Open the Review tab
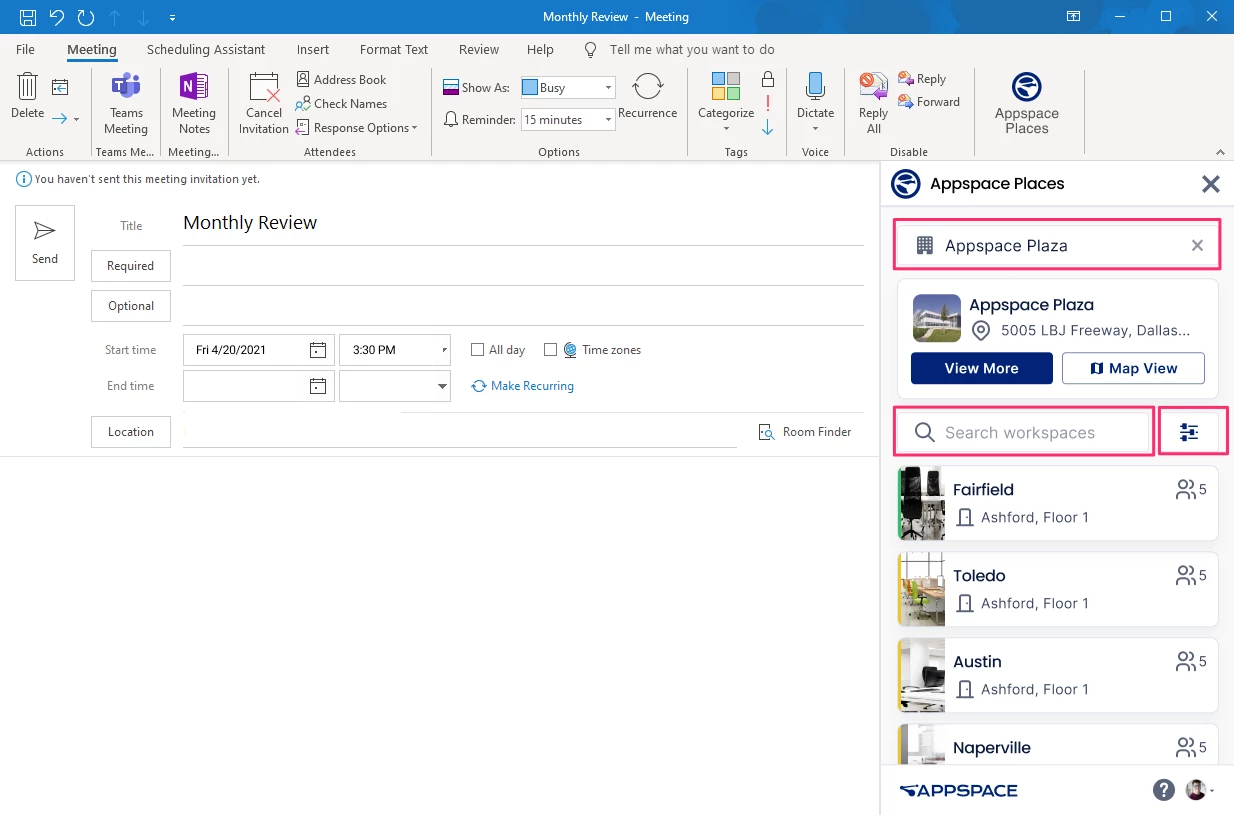The image size is (1234, 815). (479, 49)
